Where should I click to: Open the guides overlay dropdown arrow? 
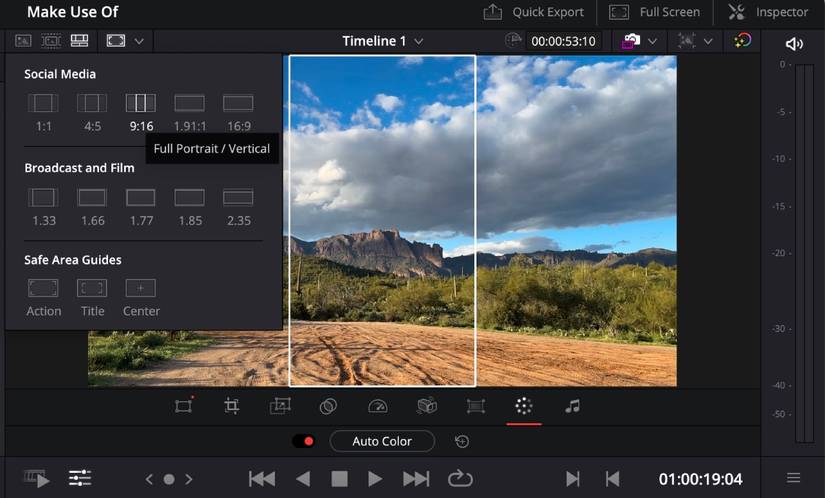(139, 41)
